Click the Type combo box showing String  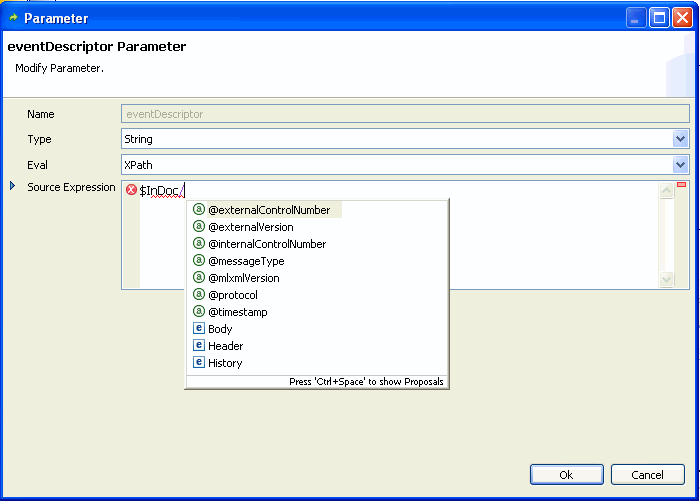point(405,139)
